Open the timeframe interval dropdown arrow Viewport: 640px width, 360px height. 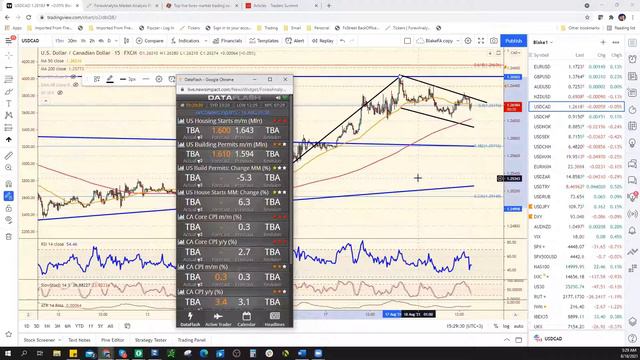116,41
